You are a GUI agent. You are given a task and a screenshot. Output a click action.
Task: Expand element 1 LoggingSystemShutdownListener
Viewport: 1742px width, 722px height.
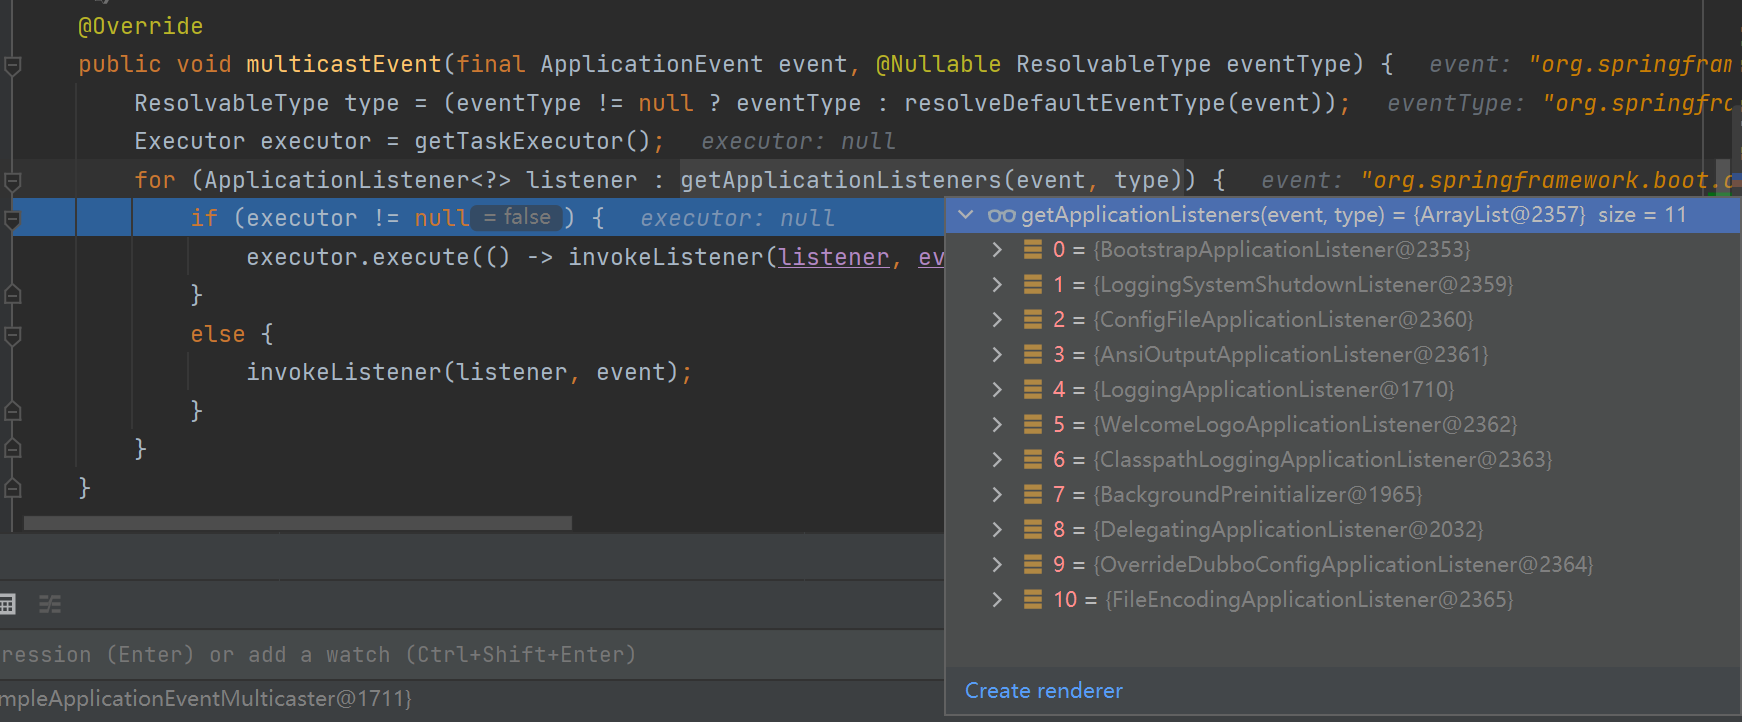(997, 285)
